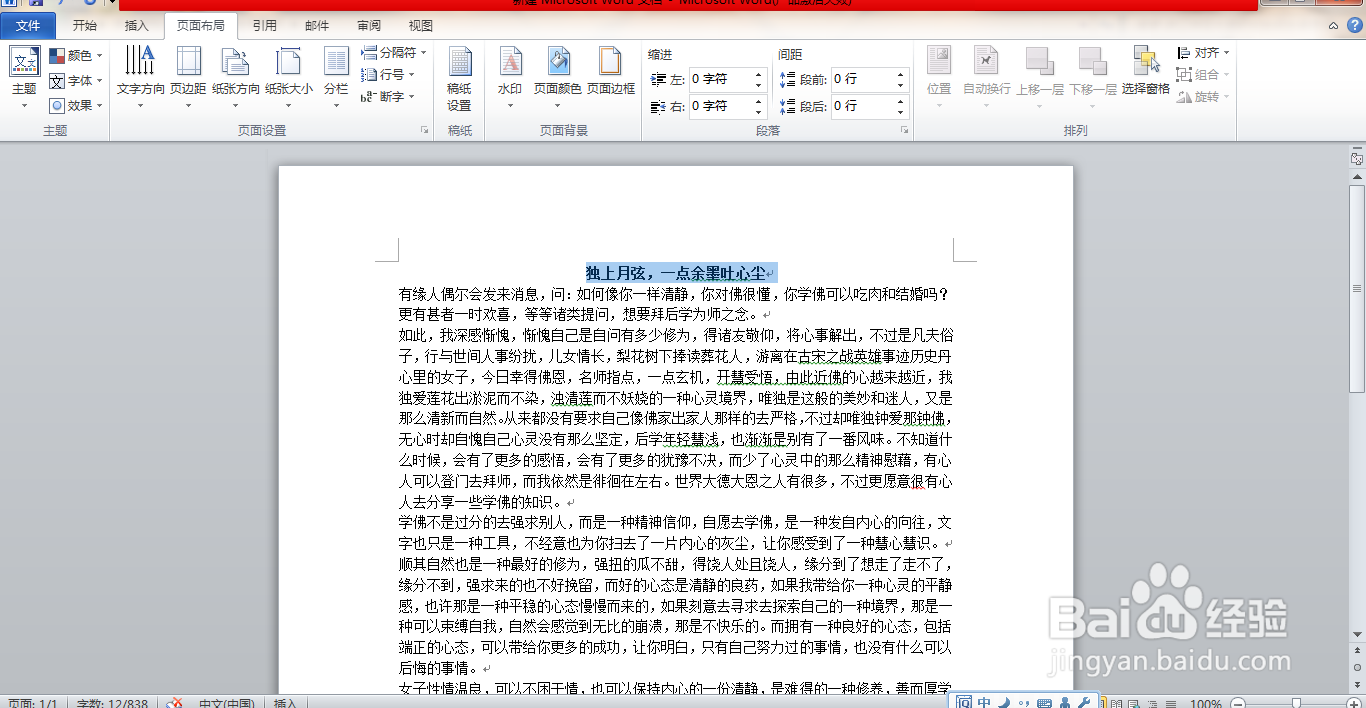Click the IME soft keyboard icon
Viewport: 1366px width, 708px height.
1044,703
